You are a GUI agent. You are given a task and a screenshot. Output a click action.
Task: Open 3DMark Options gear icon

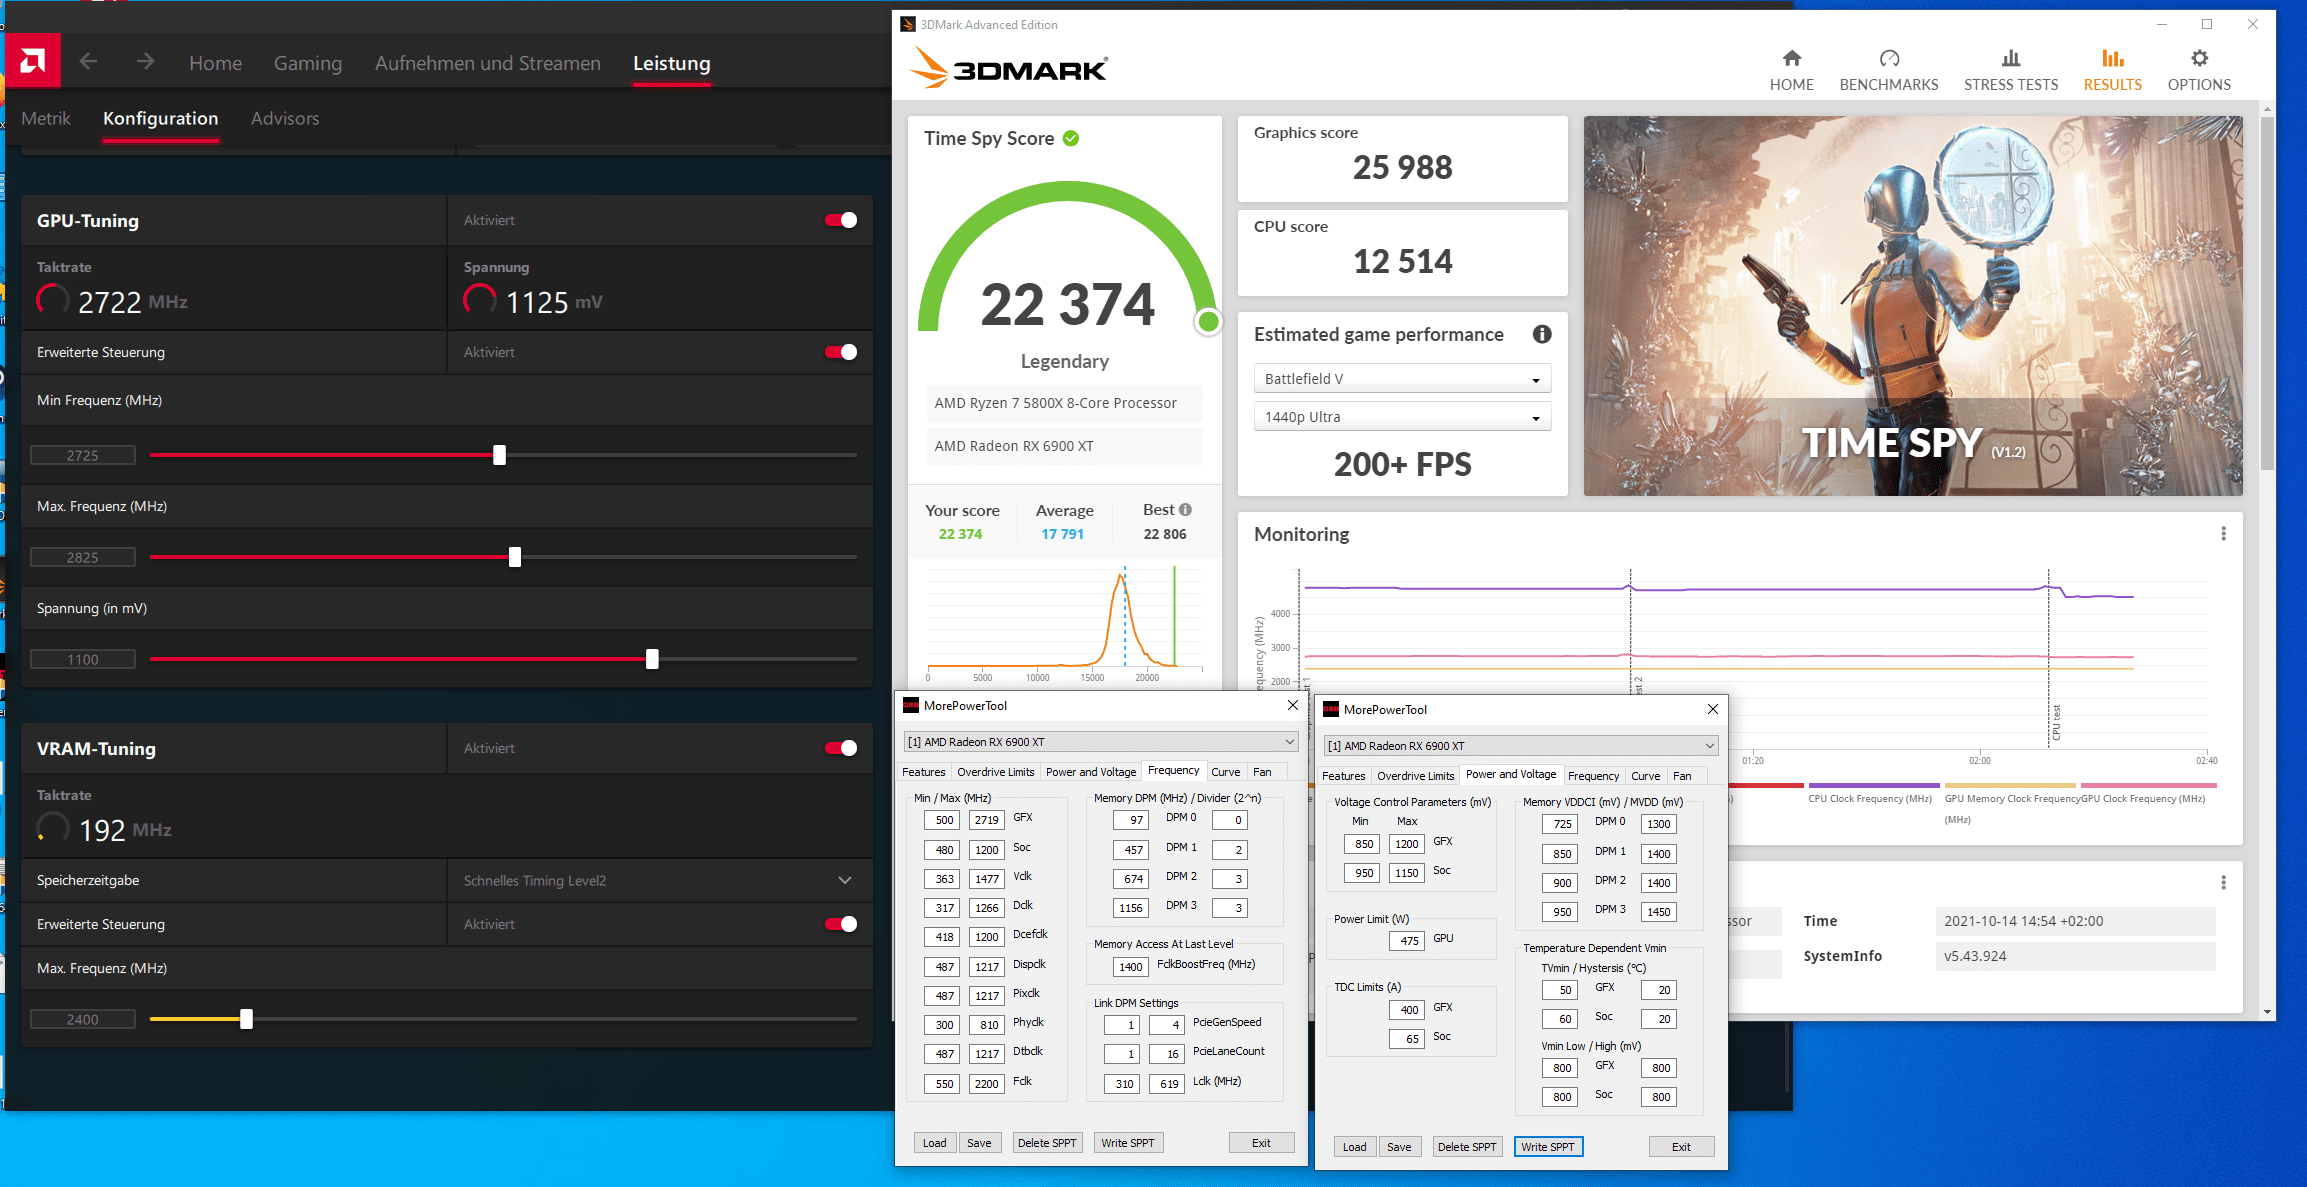pyautogui.click(x=2198, y=59)
